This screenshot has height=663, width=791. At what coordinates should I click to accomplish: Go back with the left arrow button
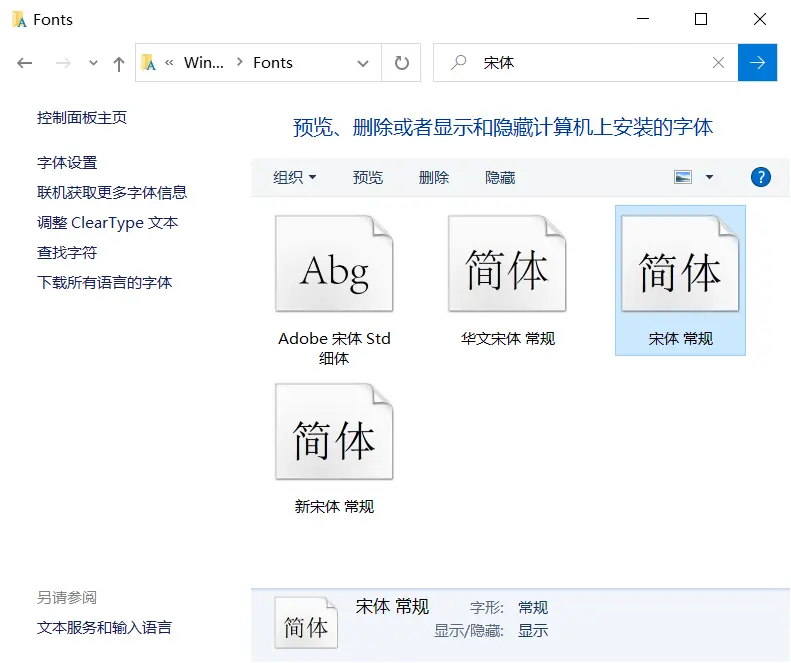coord(24,63)
